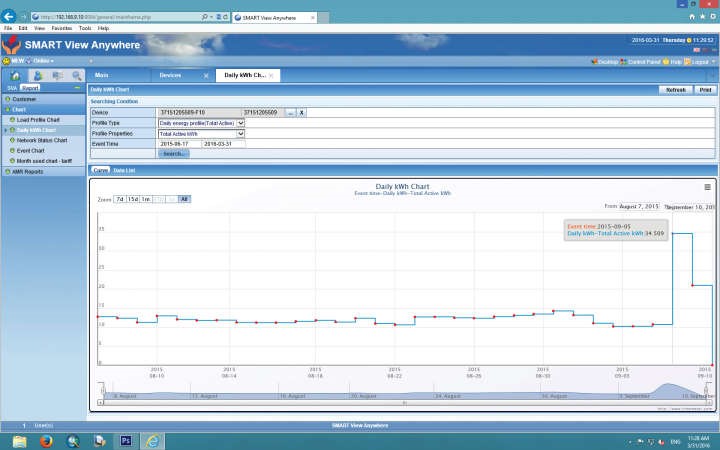This screenshot has width=720, height=450.
Task: Click the browser Home icon
Action: (x=692, y=17)
